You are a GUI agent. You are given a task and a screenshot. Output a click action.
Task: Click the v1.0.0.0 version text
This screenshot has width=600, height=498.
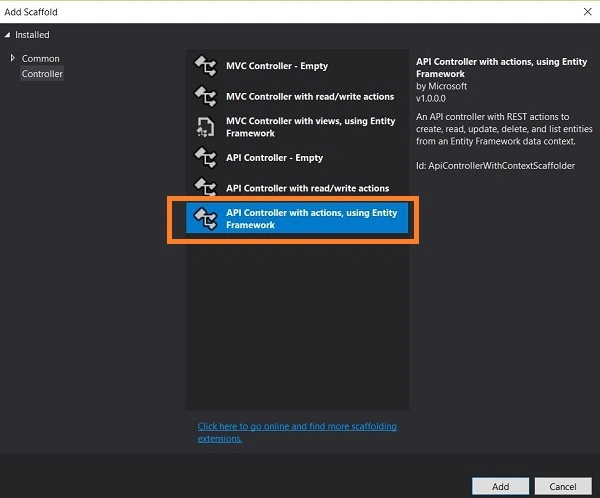[431, 98]
